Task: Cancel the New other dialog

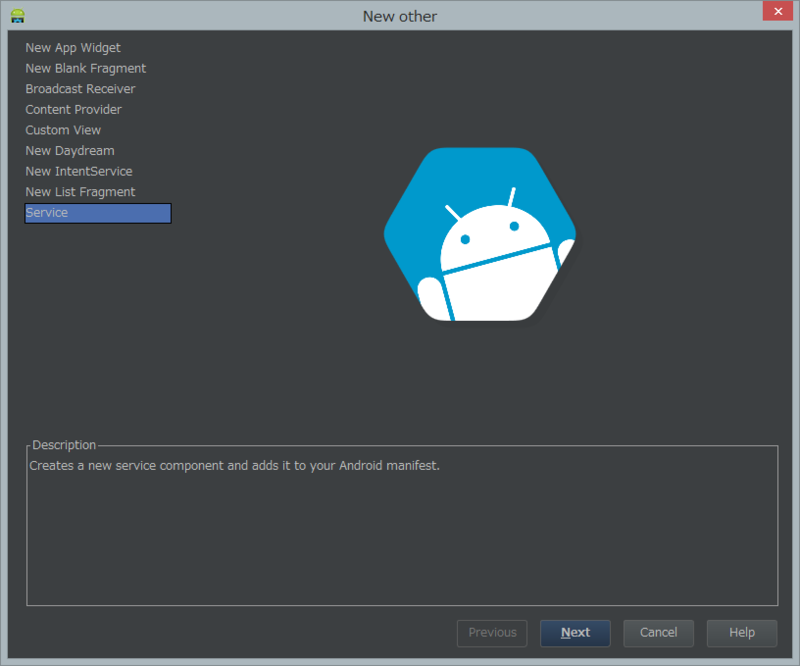Action: (x=658, y=633)
